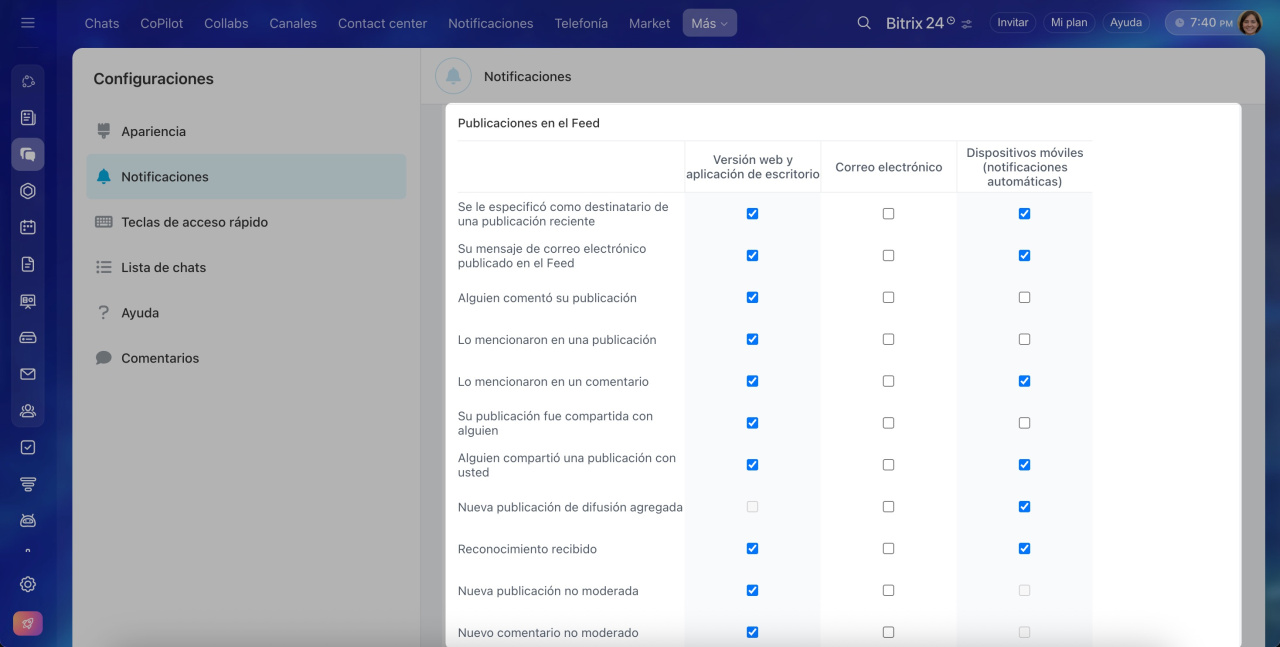Image resolution: width=1280 pixels, height=647 pixels.
Task: Enable mobile push for 'Su publicación fue compartida'
Action: coord(1024,423)
